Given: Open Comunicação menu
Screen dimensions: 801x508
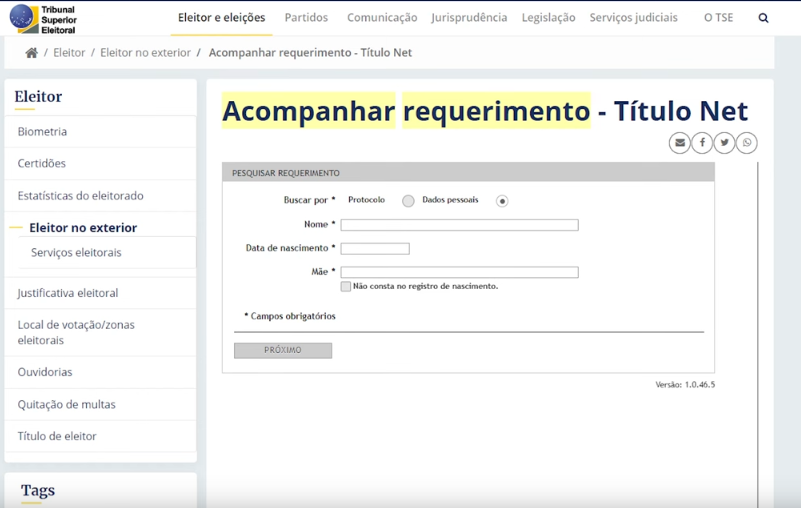Looking at the screenshot, I should coord(382,18).
